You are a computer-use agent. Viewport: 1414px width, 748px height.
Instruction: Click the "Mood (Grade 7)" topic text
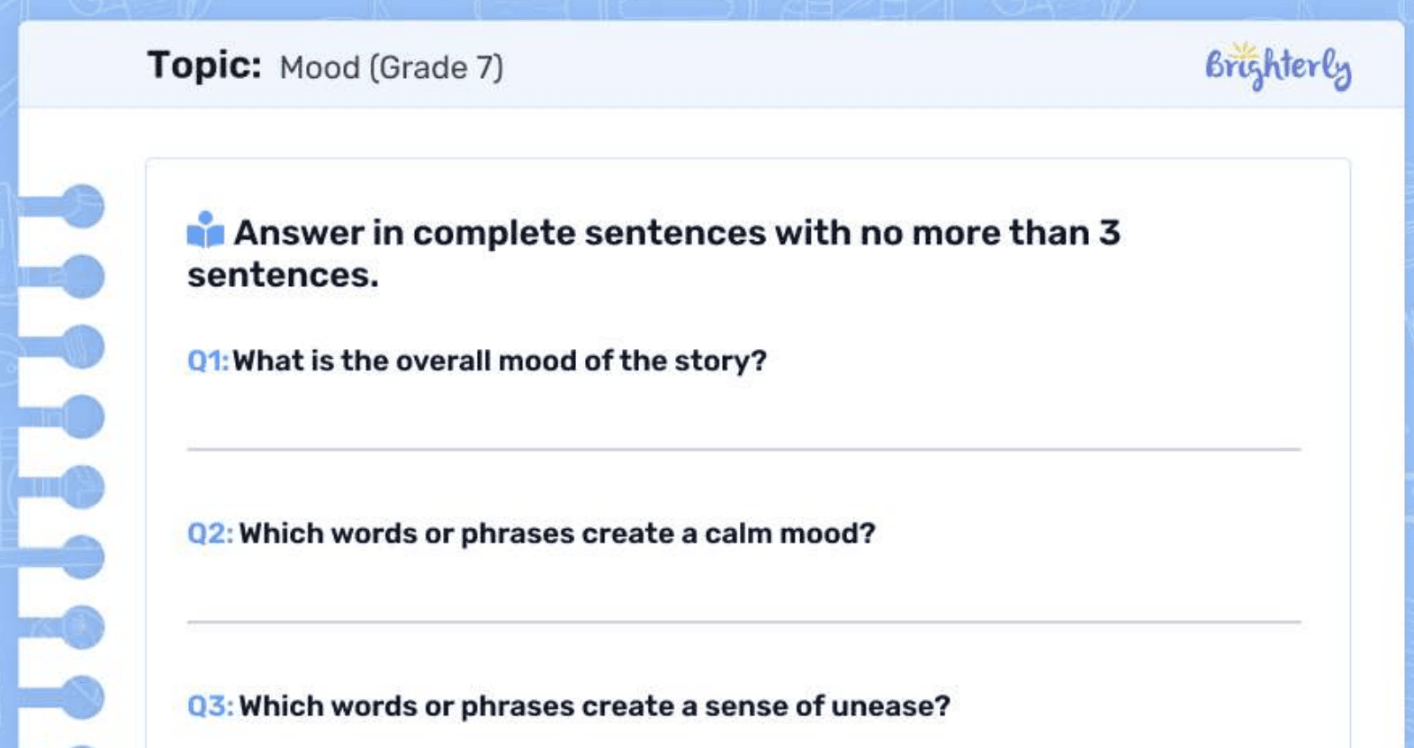pyautogui.click(x=391, y=68)
